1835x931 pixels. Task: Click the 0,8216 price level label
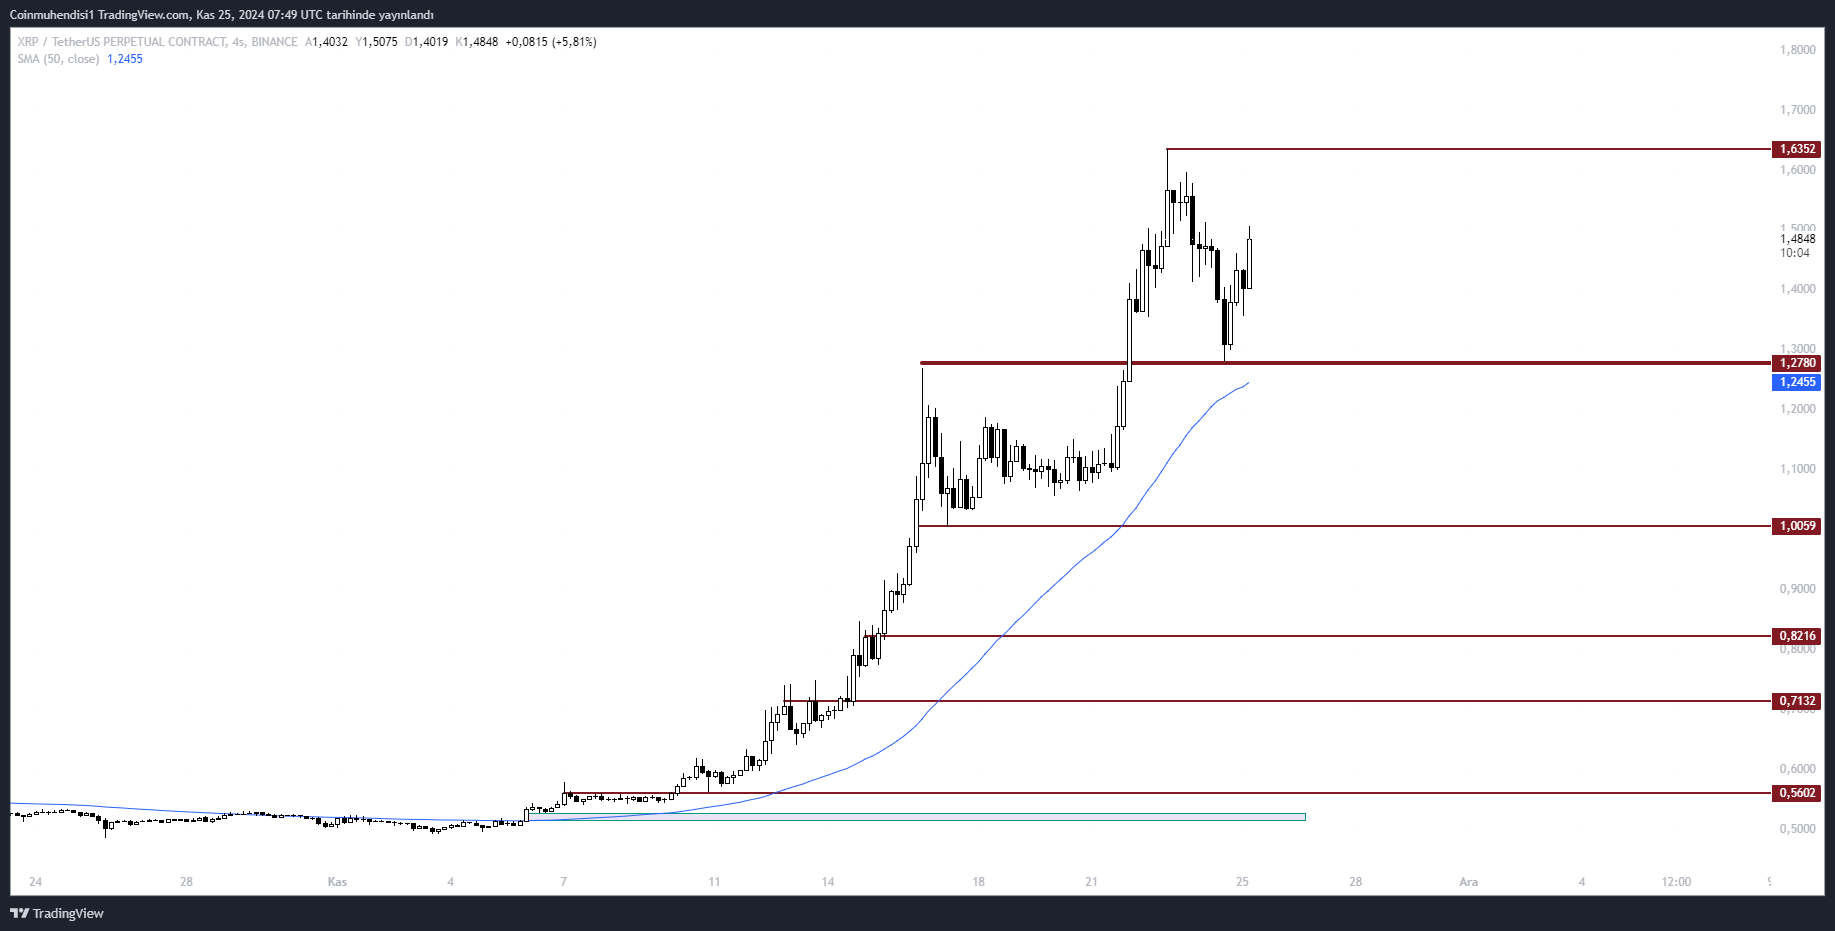point(1796,636)
